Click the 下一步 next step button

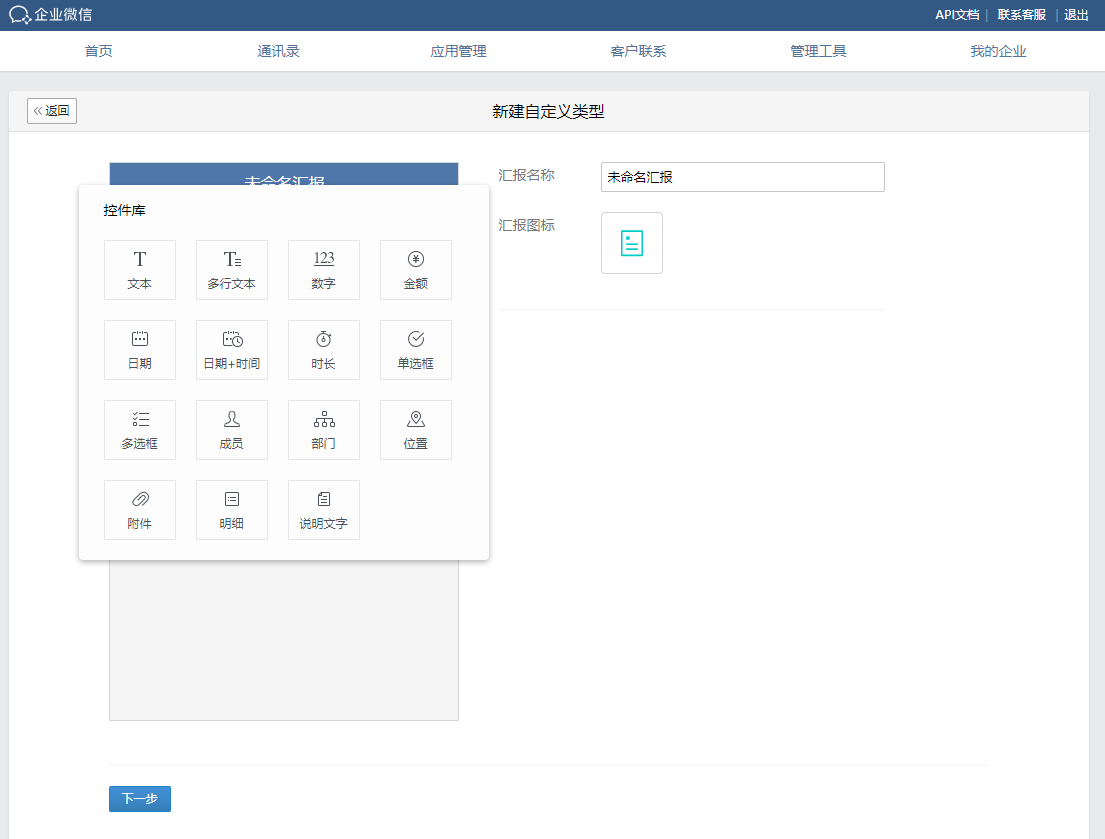140,799
